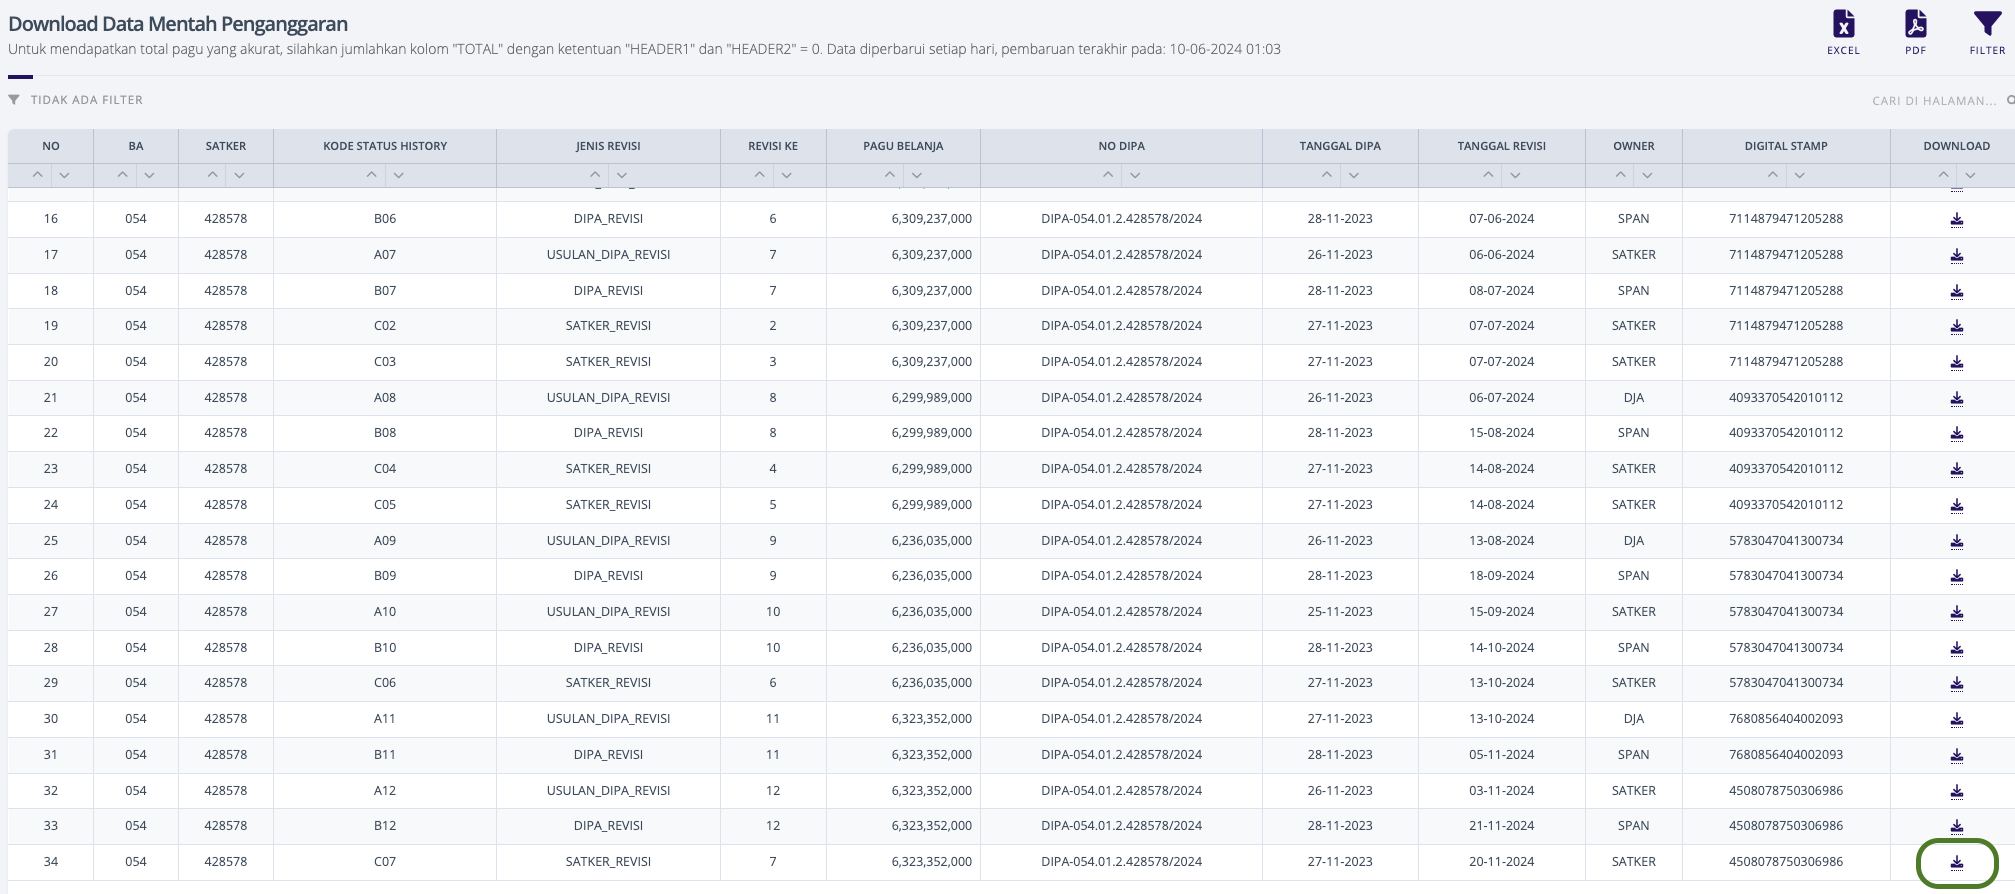This screenshot has height=894, width=2015.
Task: Export table to PDF
Action: coord(1915,32)
